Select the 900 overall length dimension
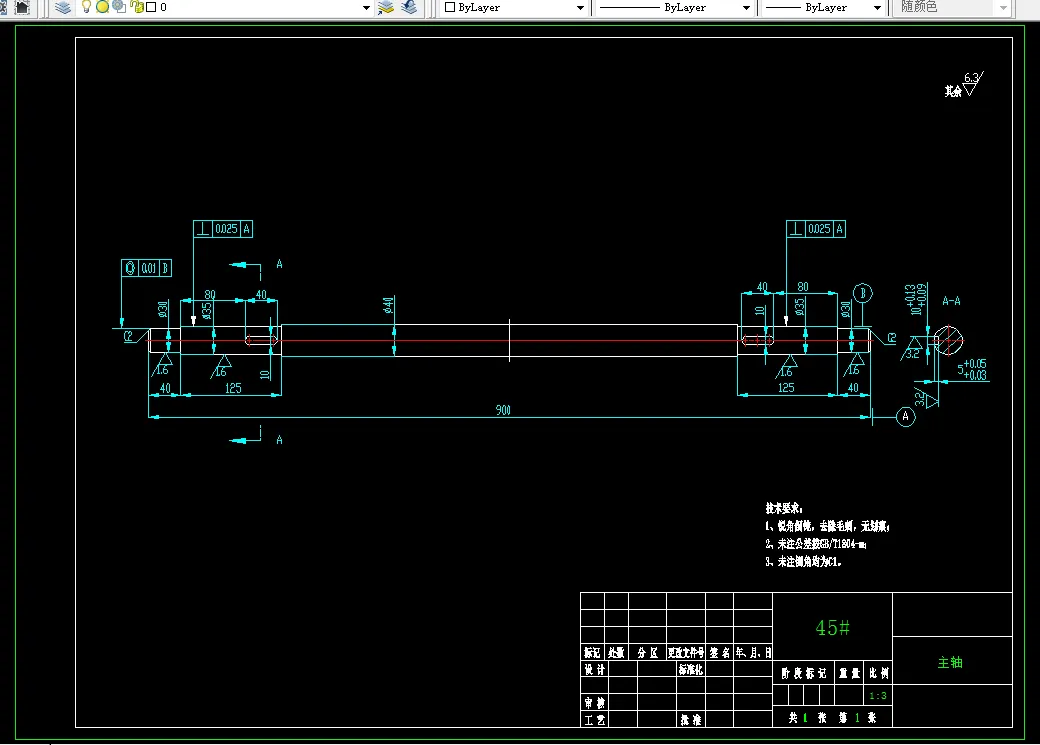Screen dimensions: 1040x745 tap(503, 410)
